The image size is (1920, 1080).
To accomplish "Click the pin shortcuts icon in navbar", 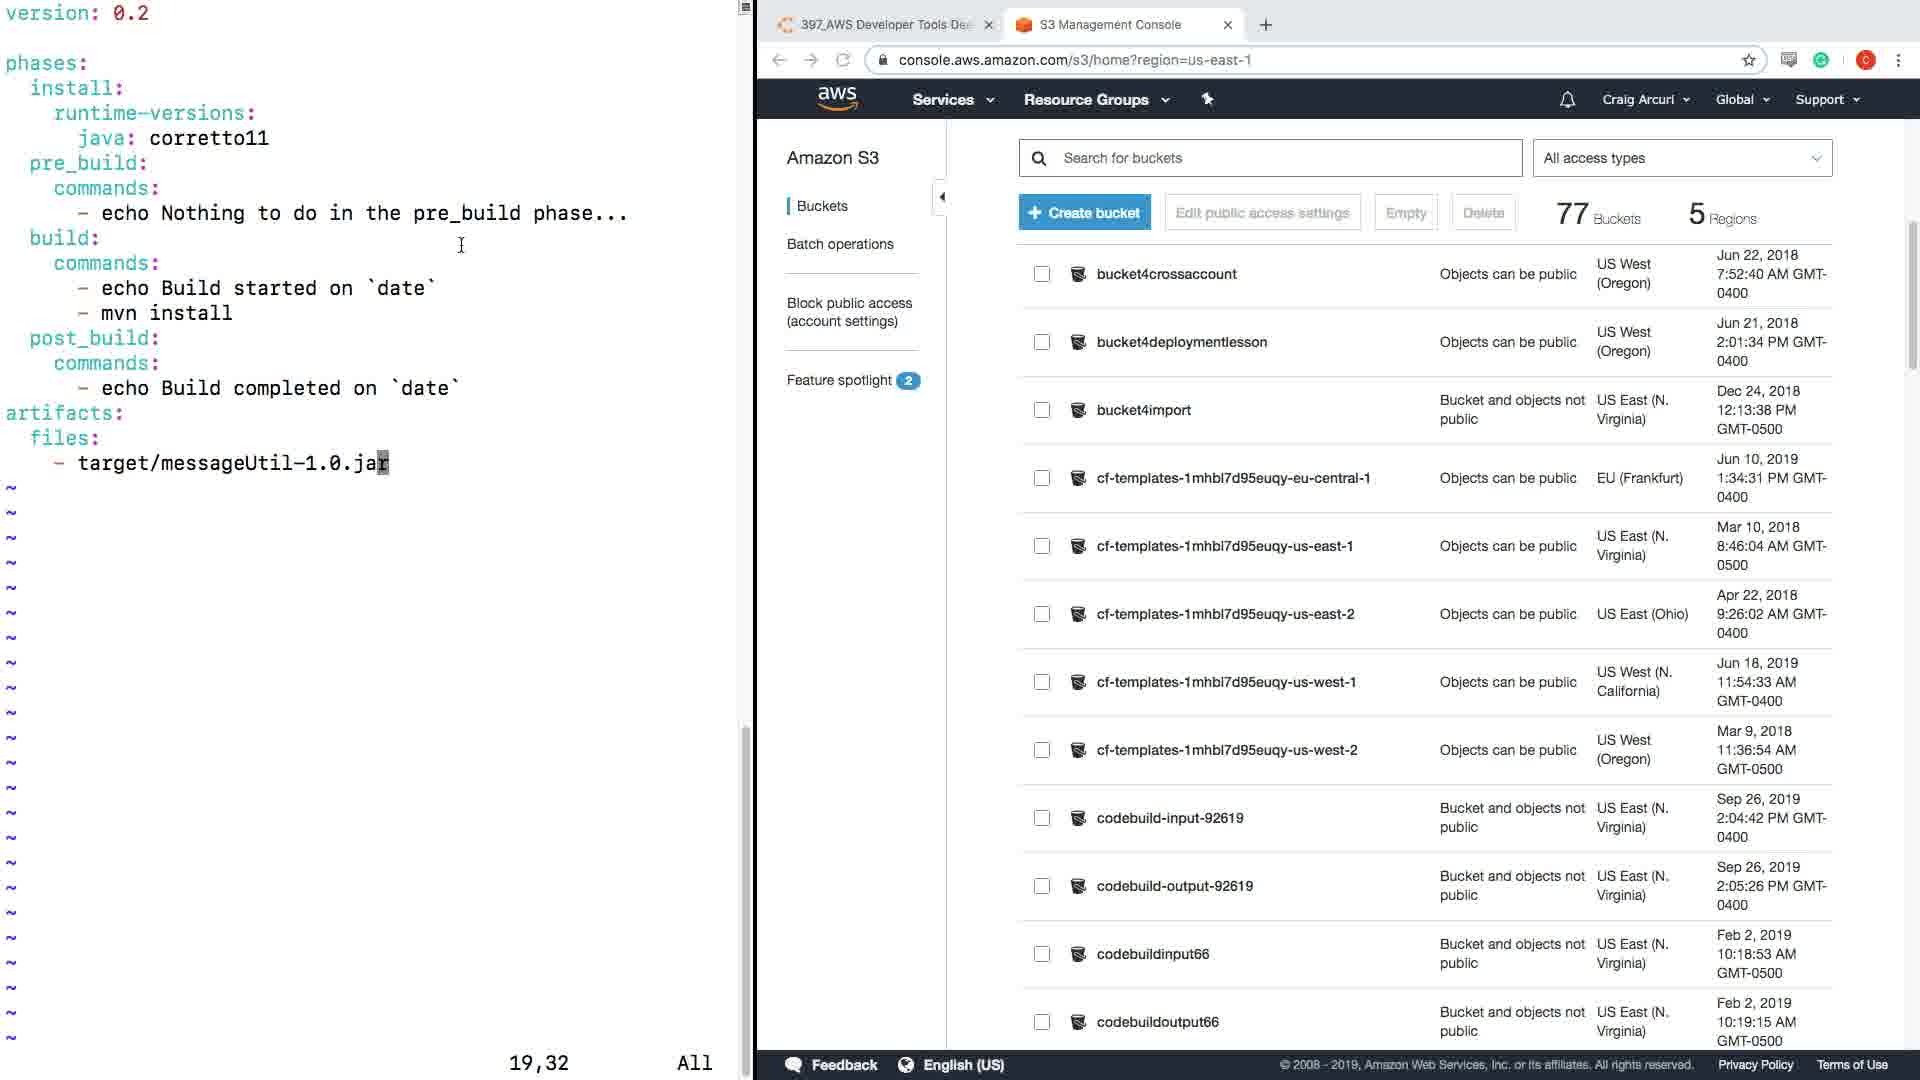I will pyautogui.click(x=1207, y=99).
